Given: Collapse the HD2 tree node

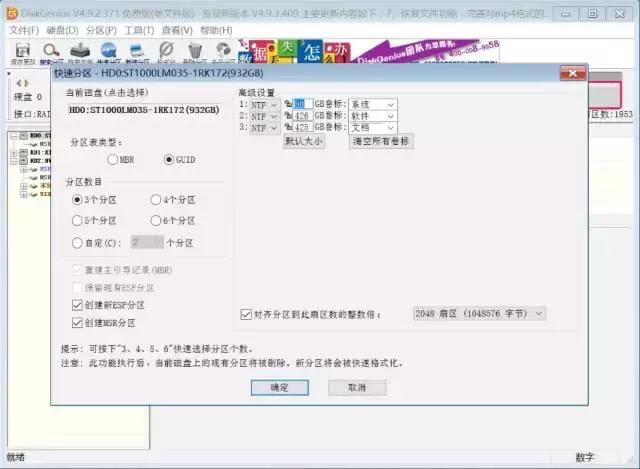Looking at the screenshot, I should (14, 161).
